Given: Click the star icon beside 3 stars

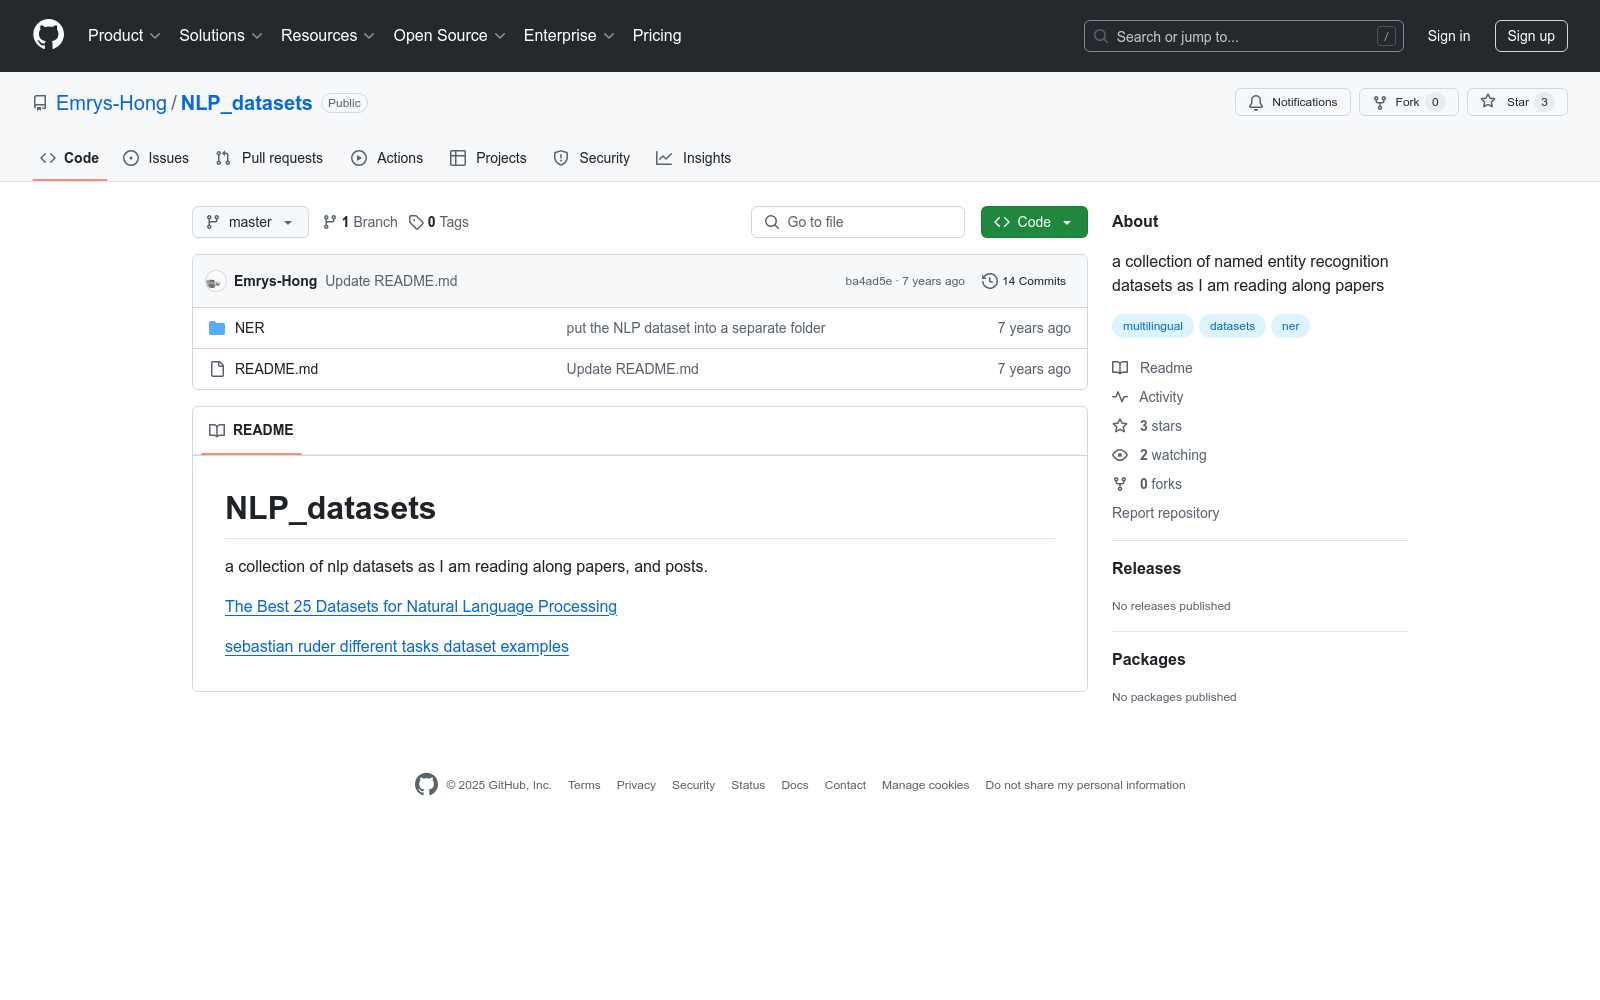Looking at the screenshot, I should (1120, 426).
